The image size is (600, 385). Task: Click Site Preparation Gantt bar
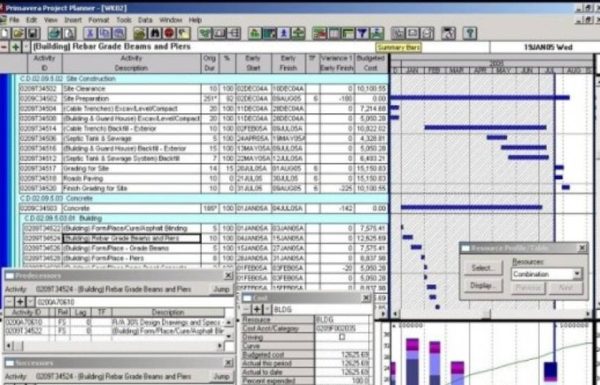click(480, 98)
